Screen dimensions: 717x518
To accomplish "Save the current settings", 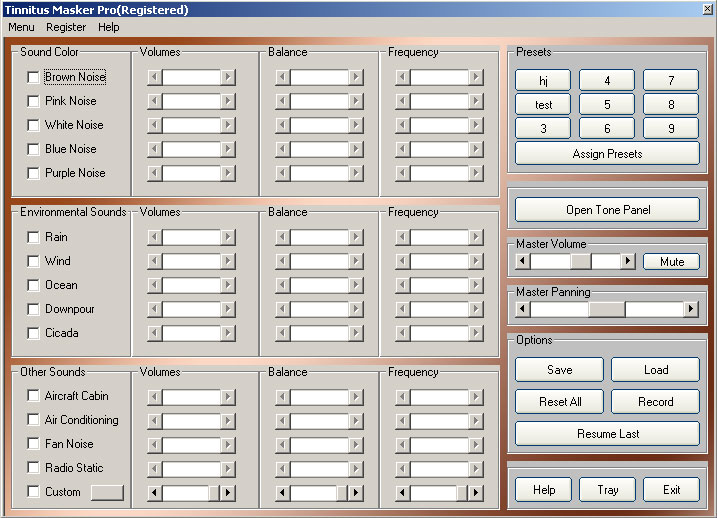I will (559, 369).
